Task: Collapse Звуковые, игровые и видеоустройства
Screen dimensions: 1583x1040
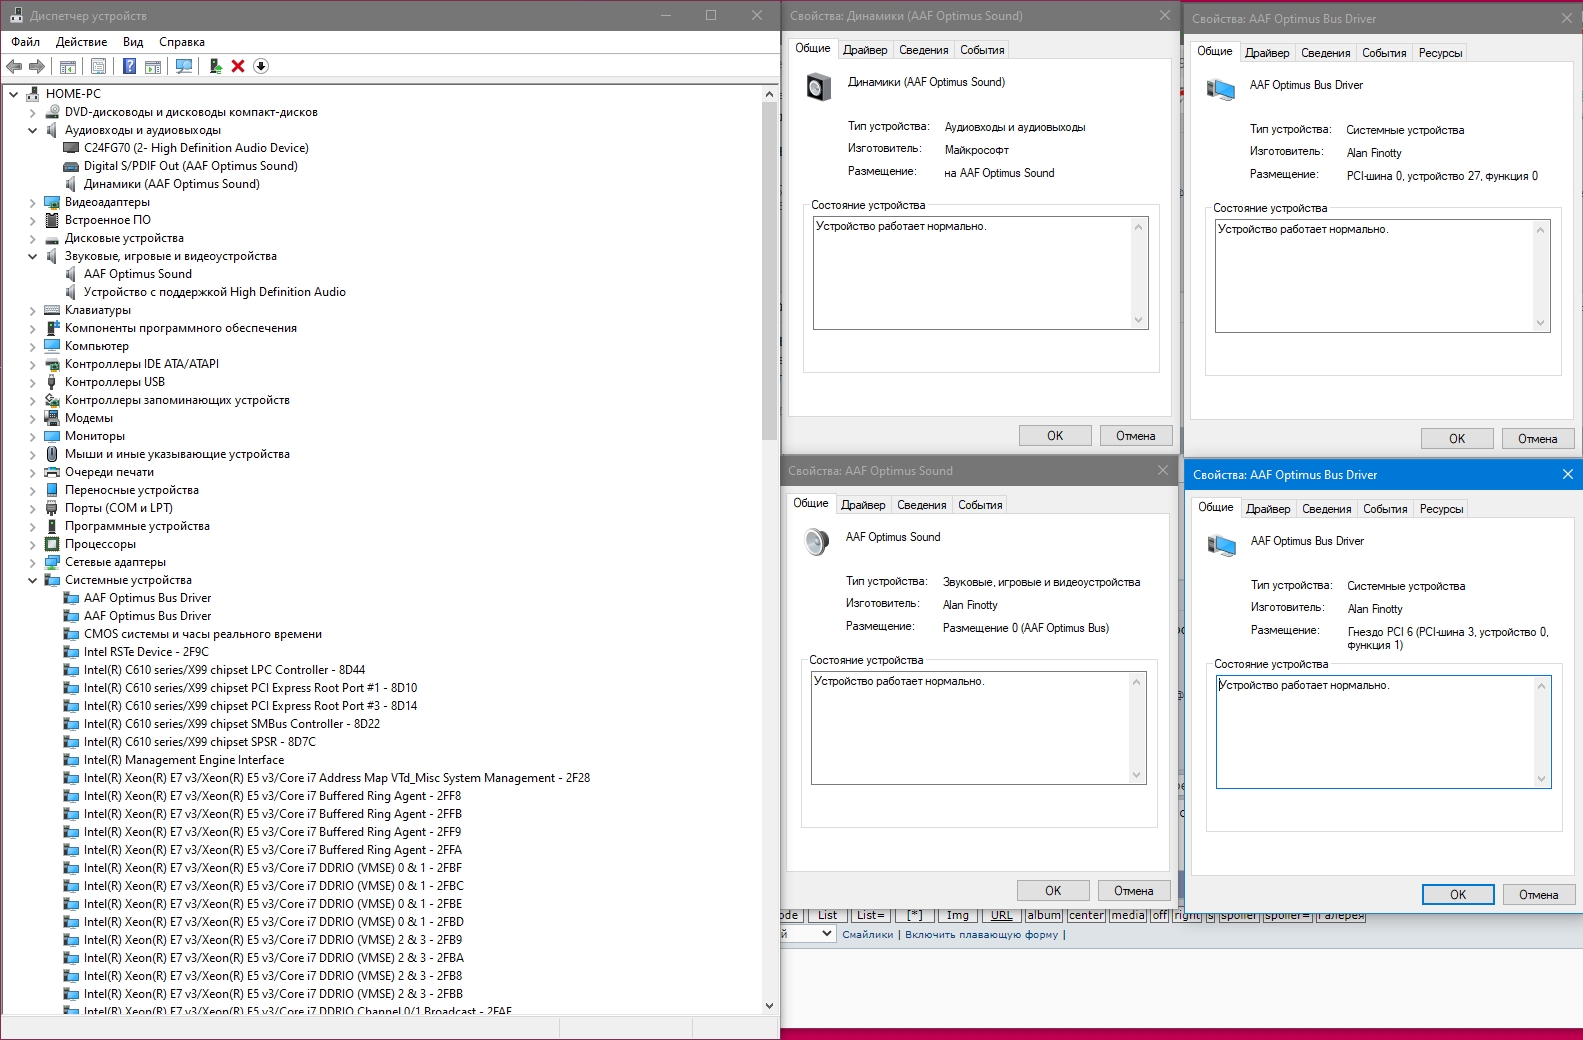Action: coord(32,256)
